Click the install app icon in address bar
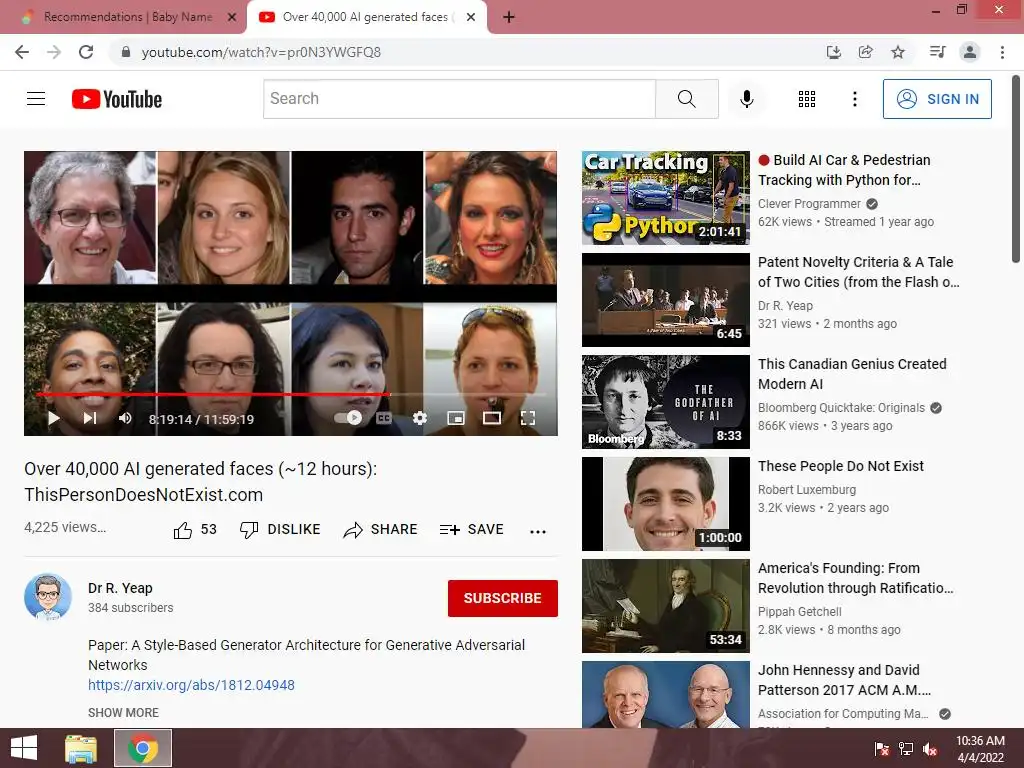The width and height of the screenshot is (1024, 768). (833, 52)
